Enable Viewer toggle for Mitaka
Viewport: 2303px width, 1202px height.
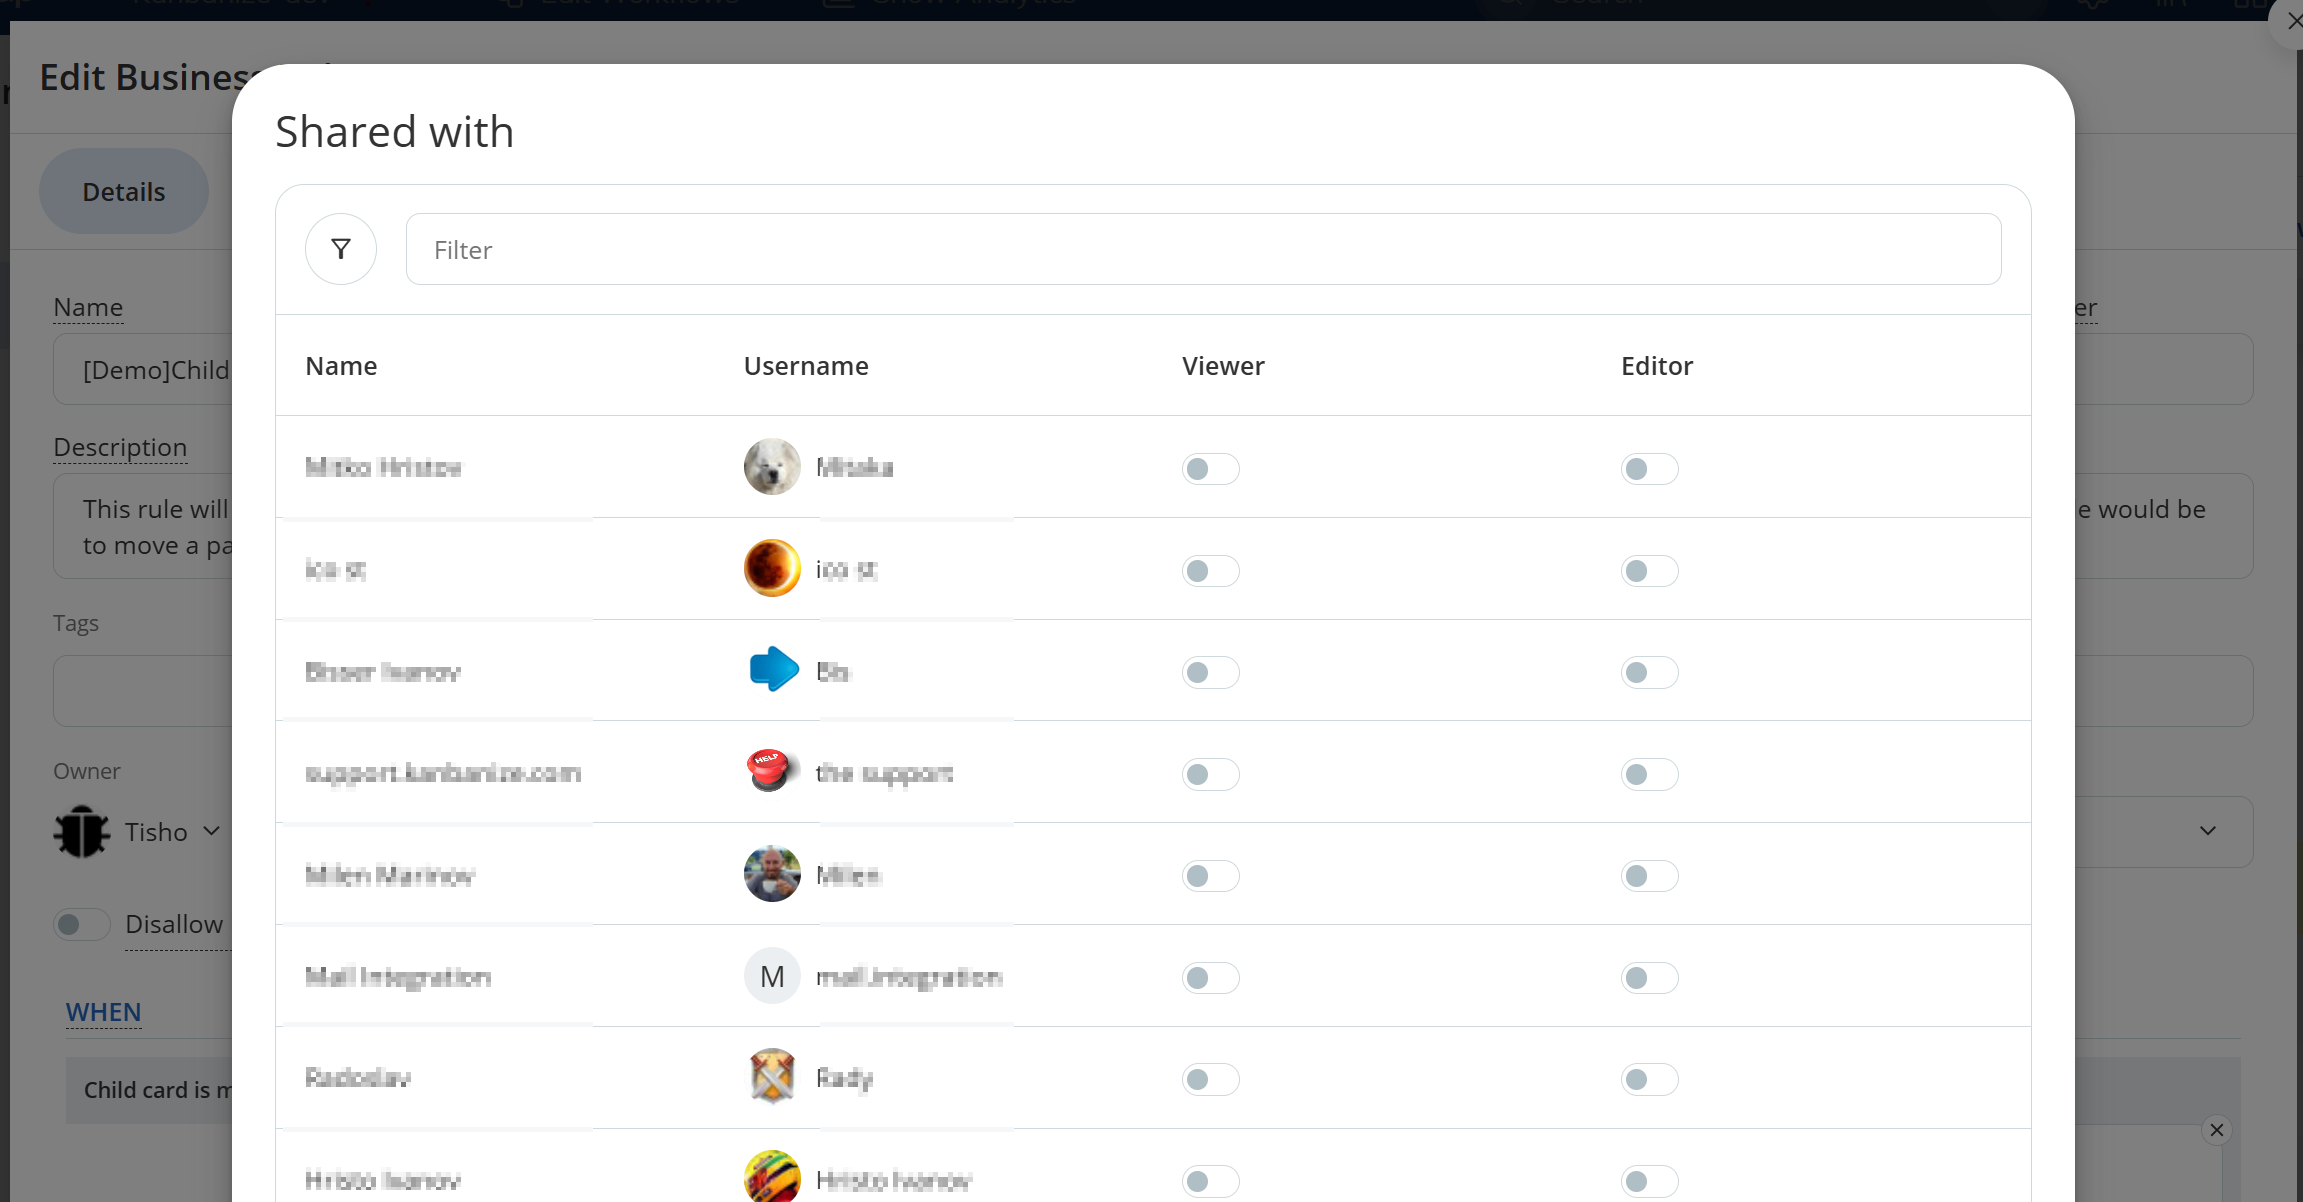coord(1210,469)
